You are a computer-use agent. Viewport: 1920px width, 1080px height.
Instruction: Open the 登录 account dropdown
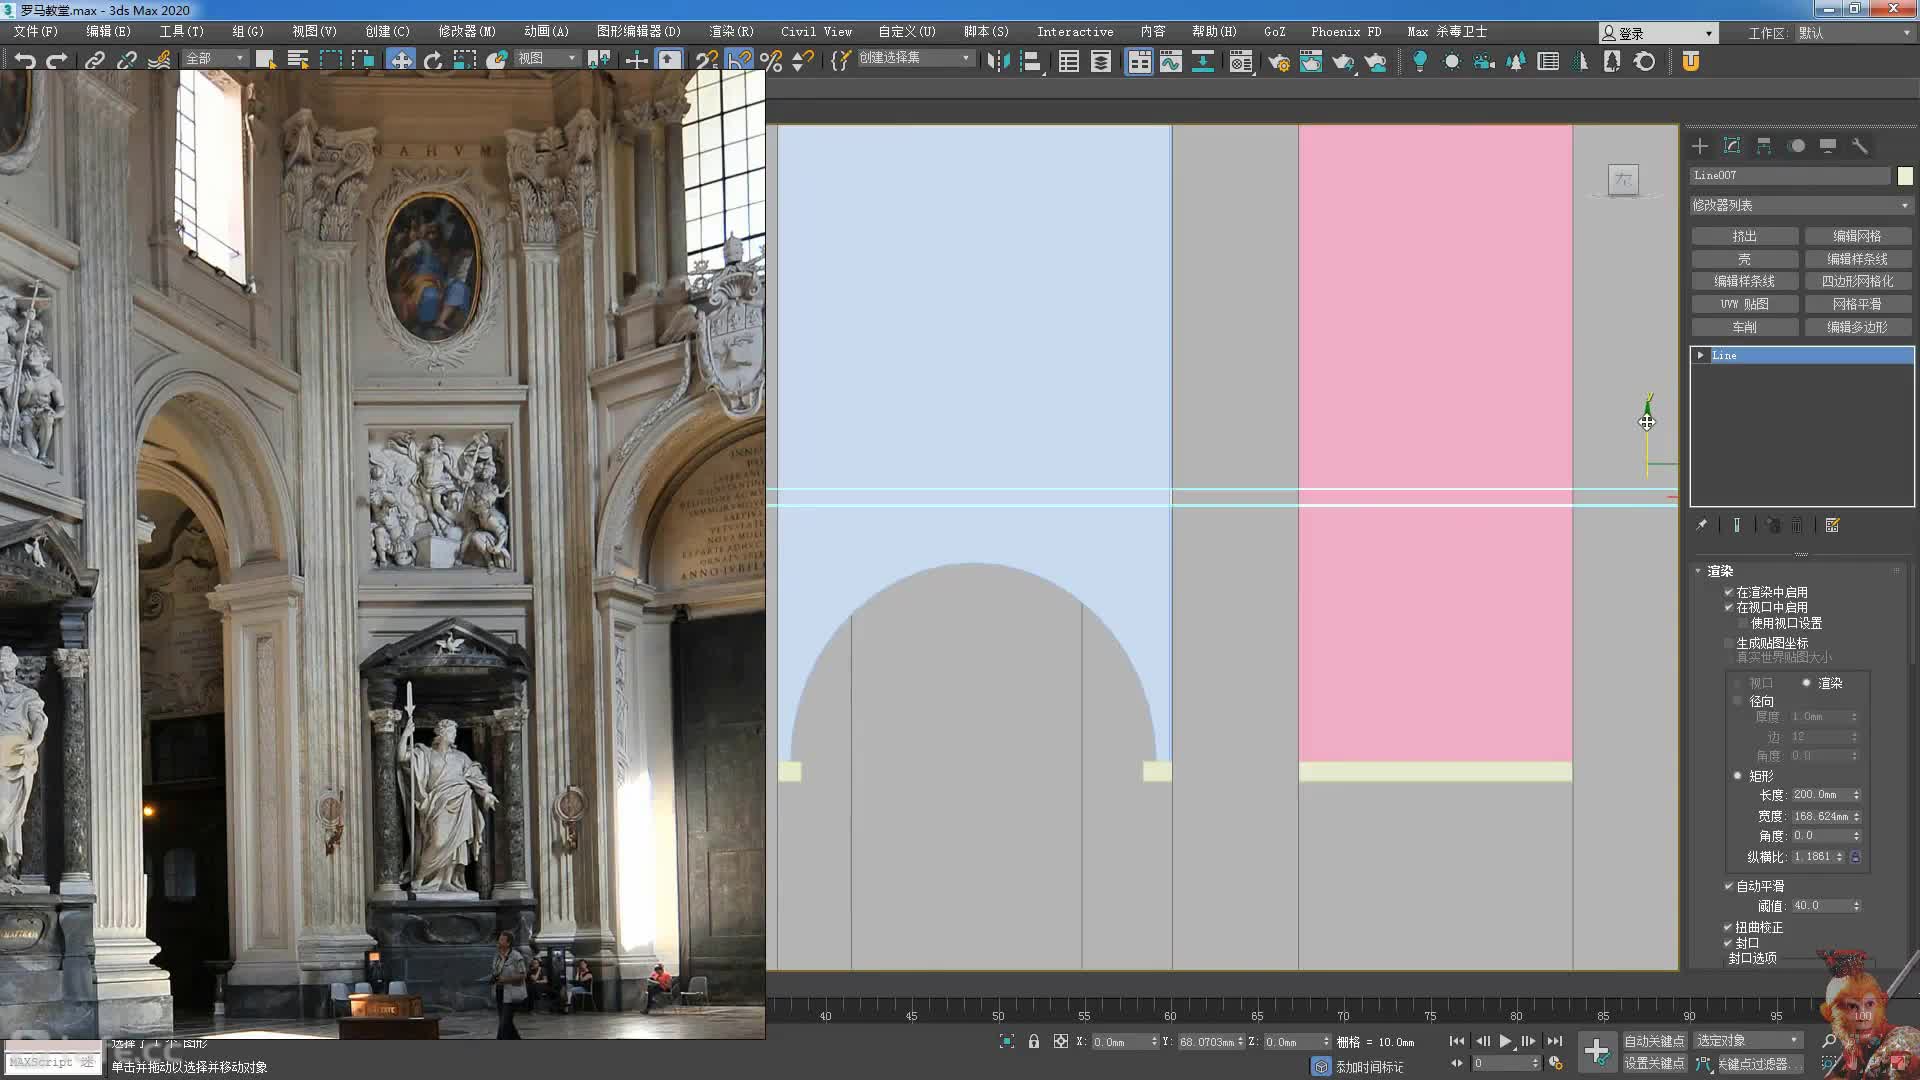click(1658, 33)
